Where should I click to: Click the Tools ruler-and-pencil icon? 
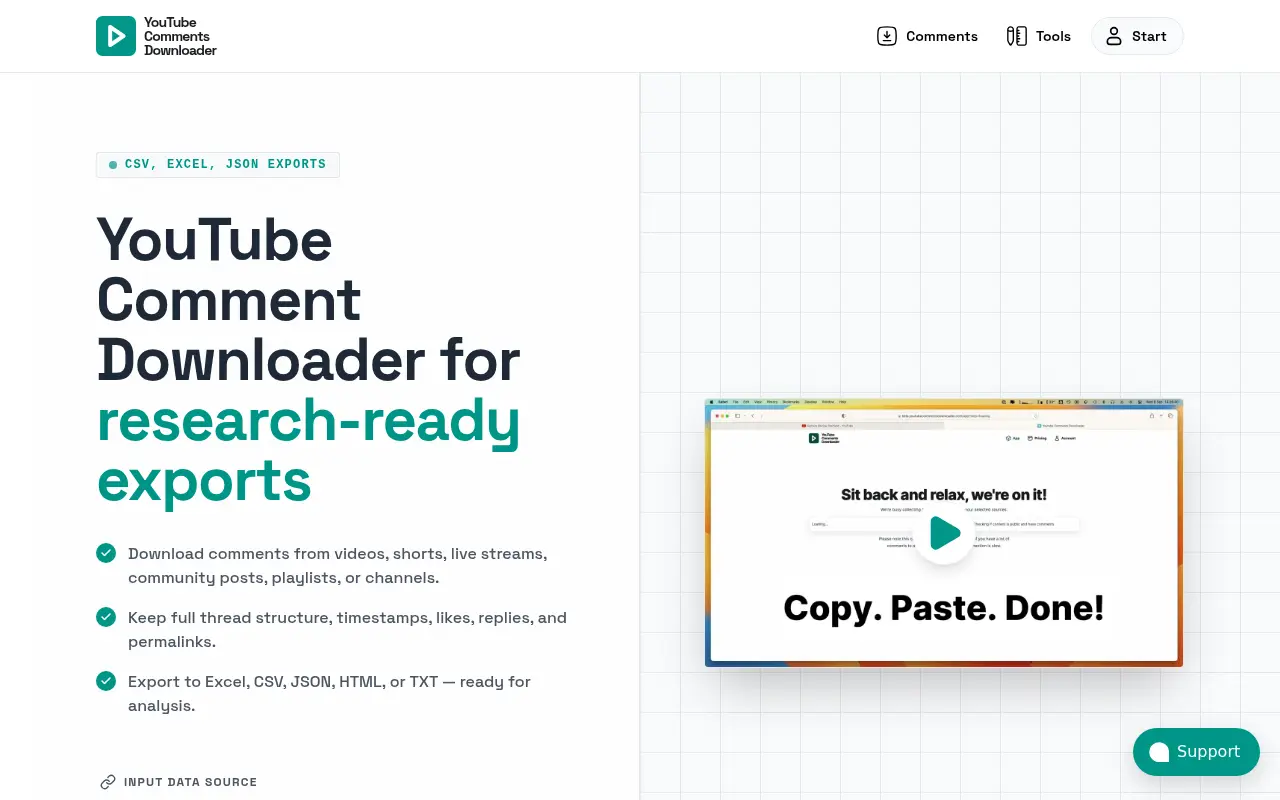(x=1016, y=36)
